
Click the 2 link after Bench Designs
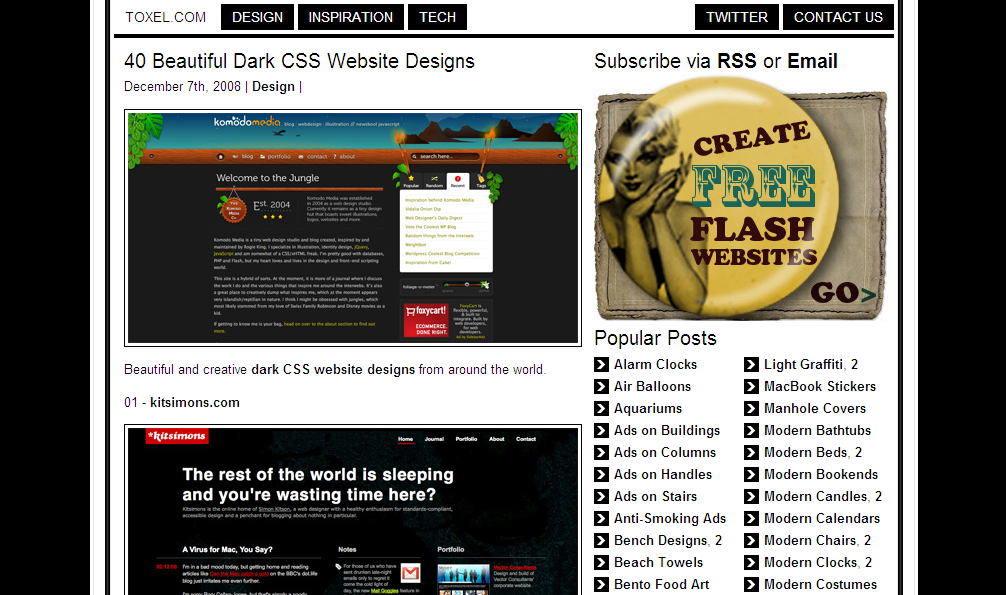click(x=719, y=540)
